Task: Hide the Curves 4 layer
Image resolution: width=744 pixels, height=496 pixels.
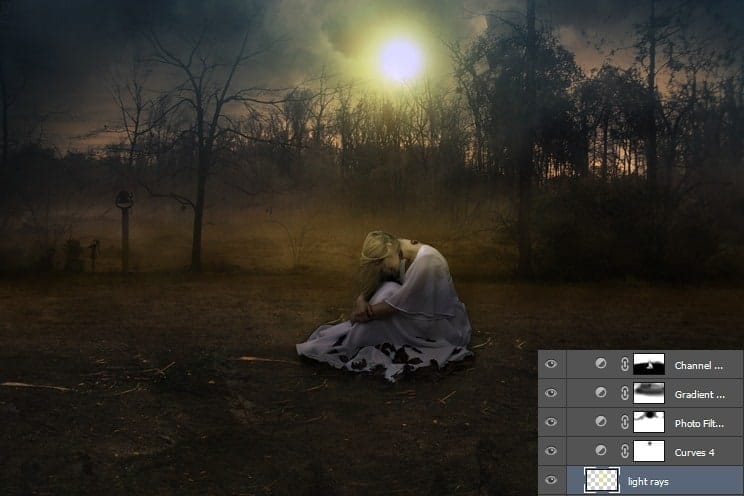Action: tap(551, 451)
